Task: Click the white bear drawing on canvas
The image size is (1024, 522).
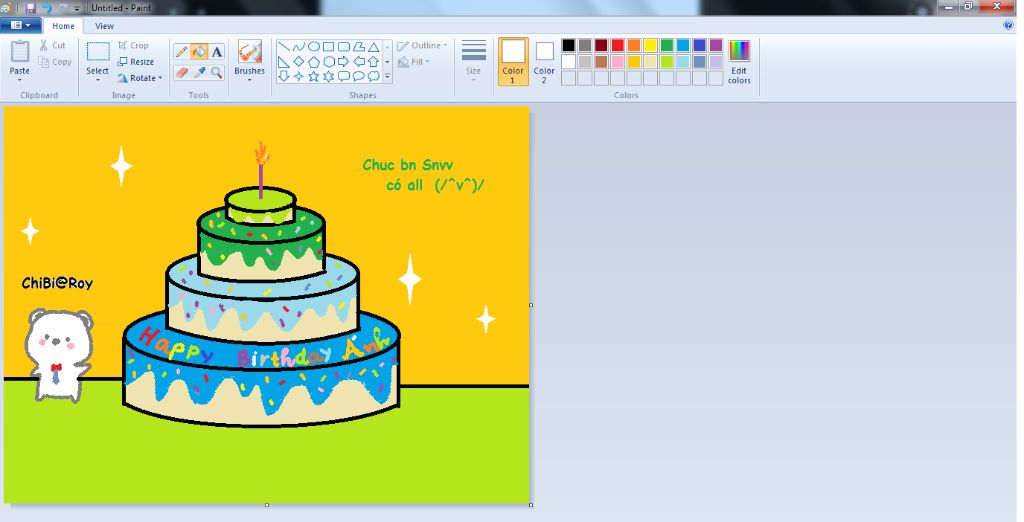Action: [x=59, y=355]
